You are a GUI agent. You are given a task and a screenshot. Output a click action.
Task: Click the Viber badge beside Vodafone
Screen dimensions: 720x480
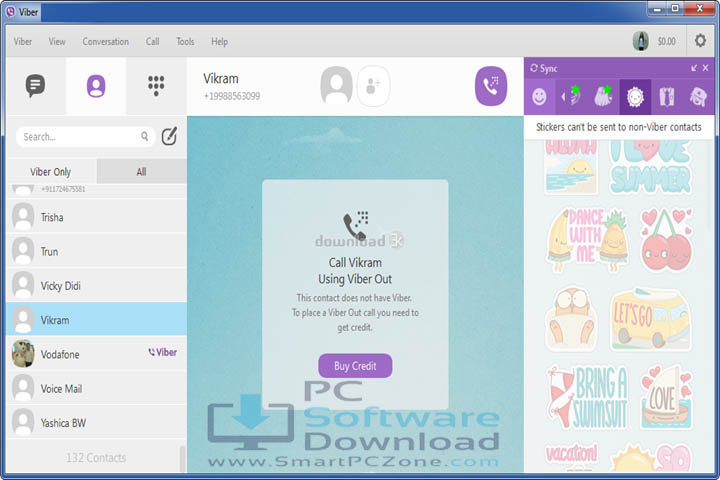click(x=163, y=352)
